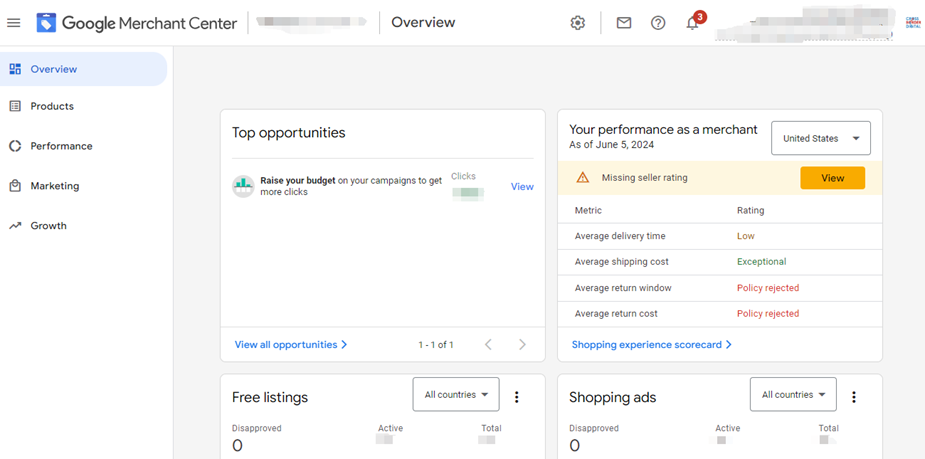Select Marketing in the sidebar

tap(54, 186)
